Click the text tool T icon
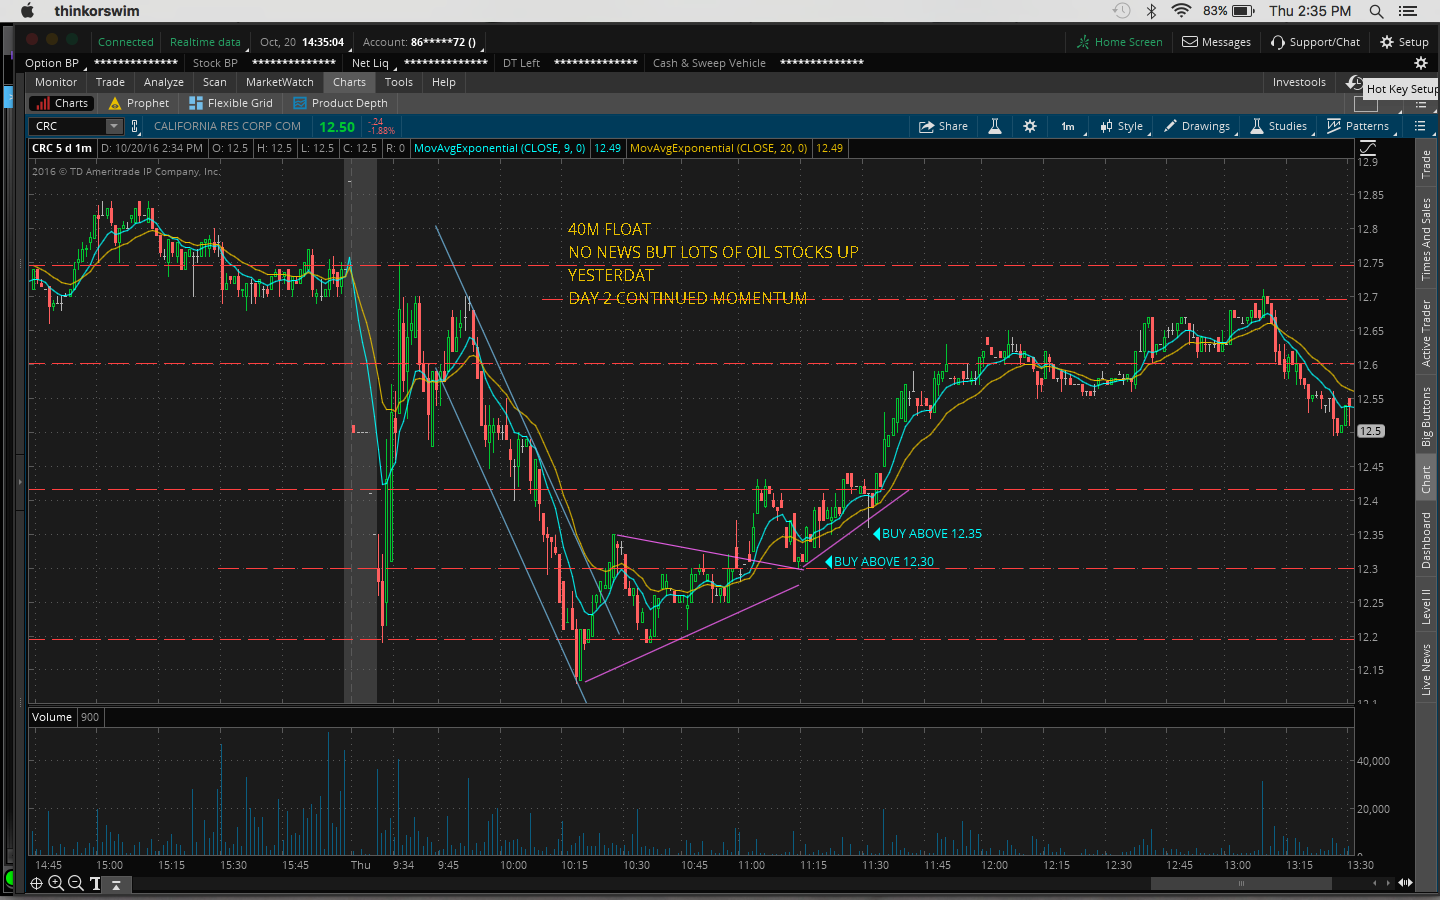The height and width of the screenshot is (900, 1440). click(x=95, y=883)
